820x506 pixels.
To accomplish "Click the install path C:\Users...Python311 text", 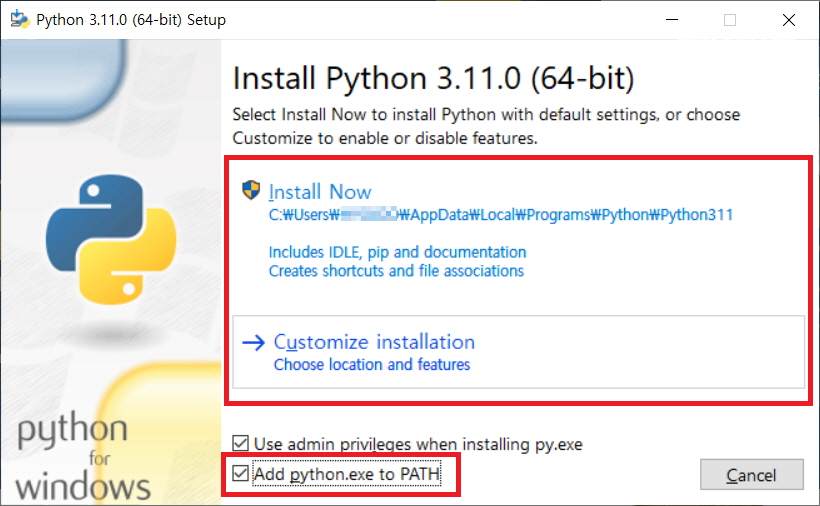I will [500, 215].
